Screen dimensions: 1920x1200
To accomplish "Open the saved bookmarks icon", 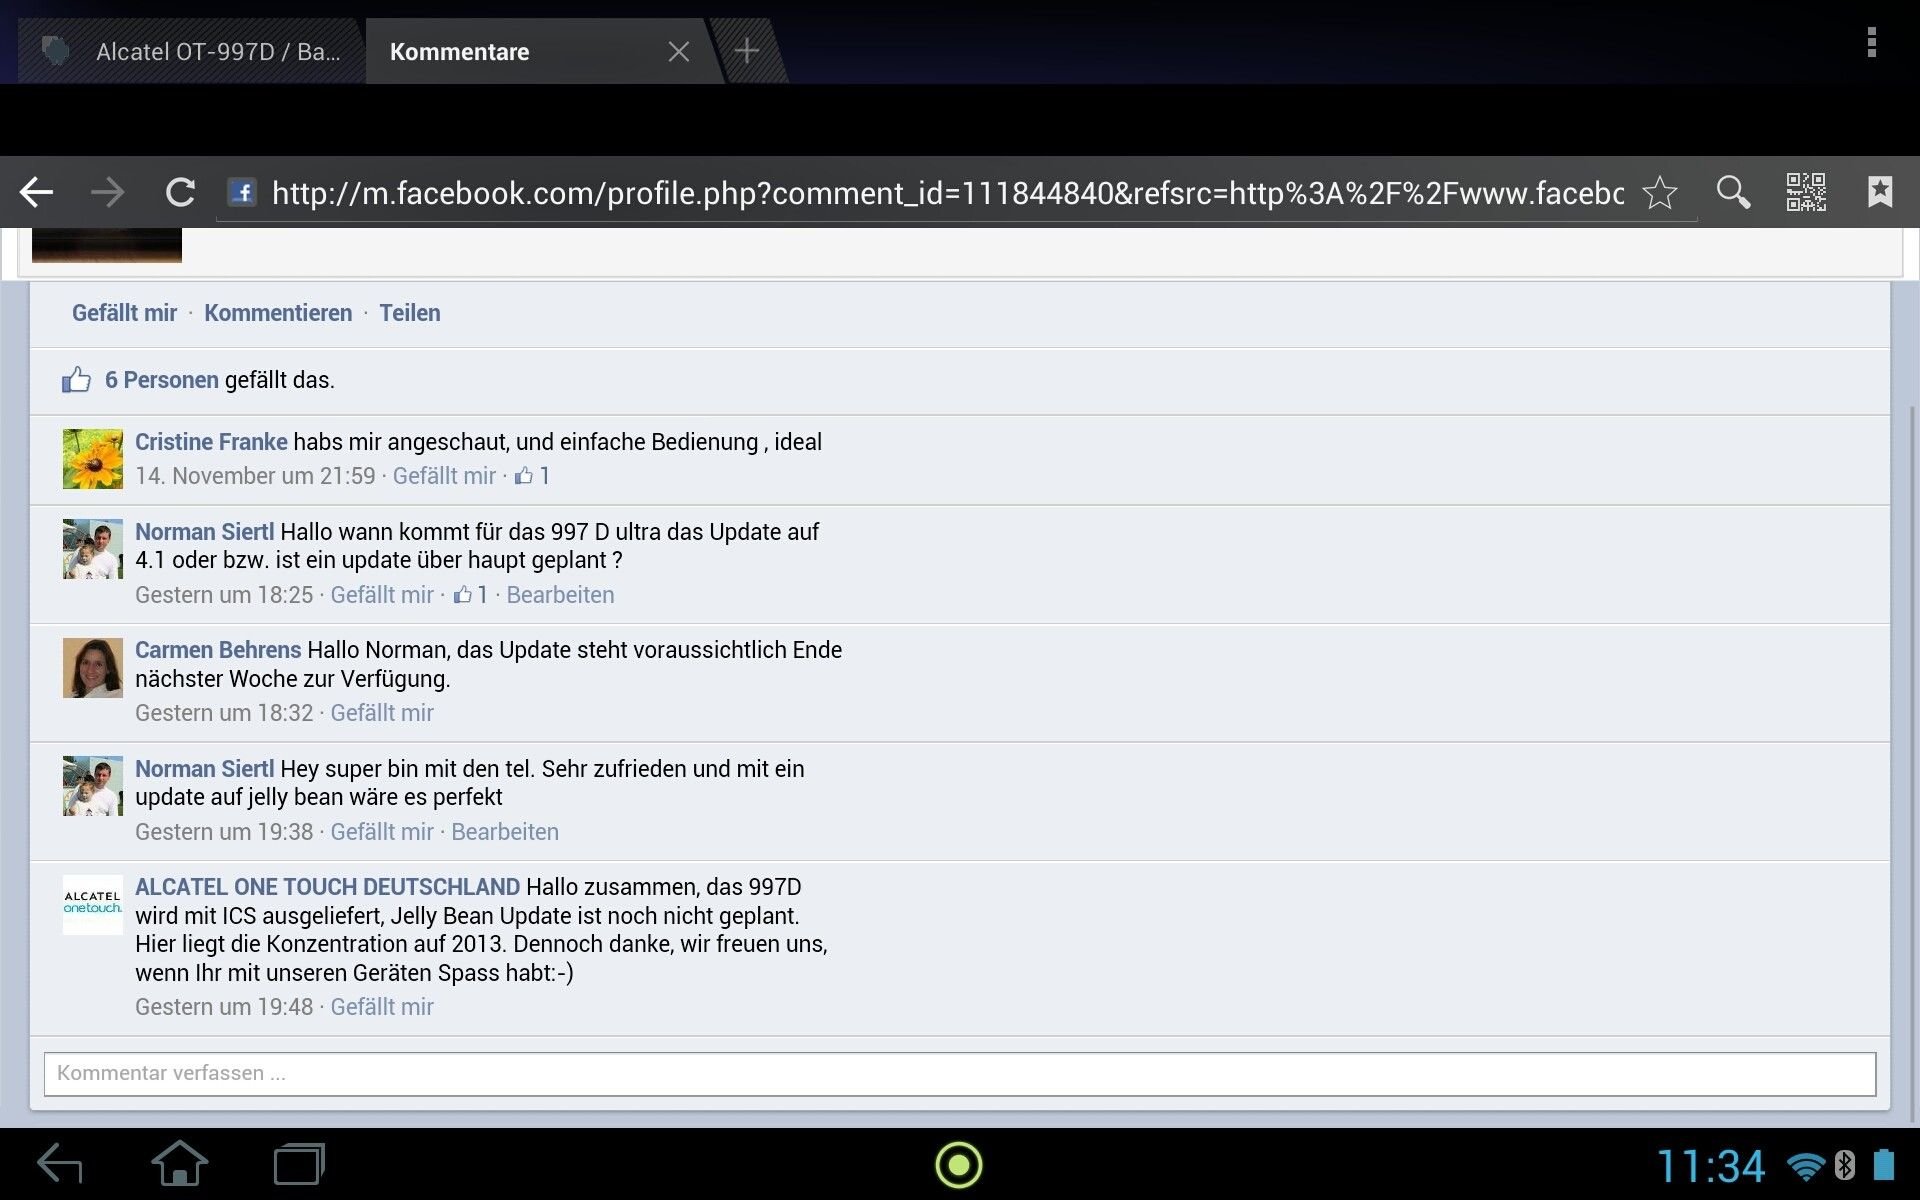I will click(x=1880, y=192).
